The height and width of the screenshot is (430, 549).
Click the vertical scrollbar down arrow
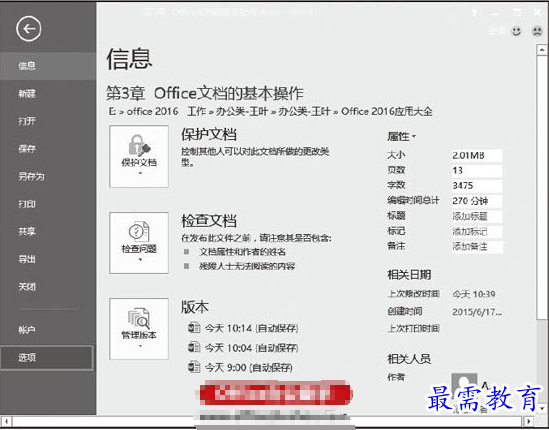coord(542,408)
